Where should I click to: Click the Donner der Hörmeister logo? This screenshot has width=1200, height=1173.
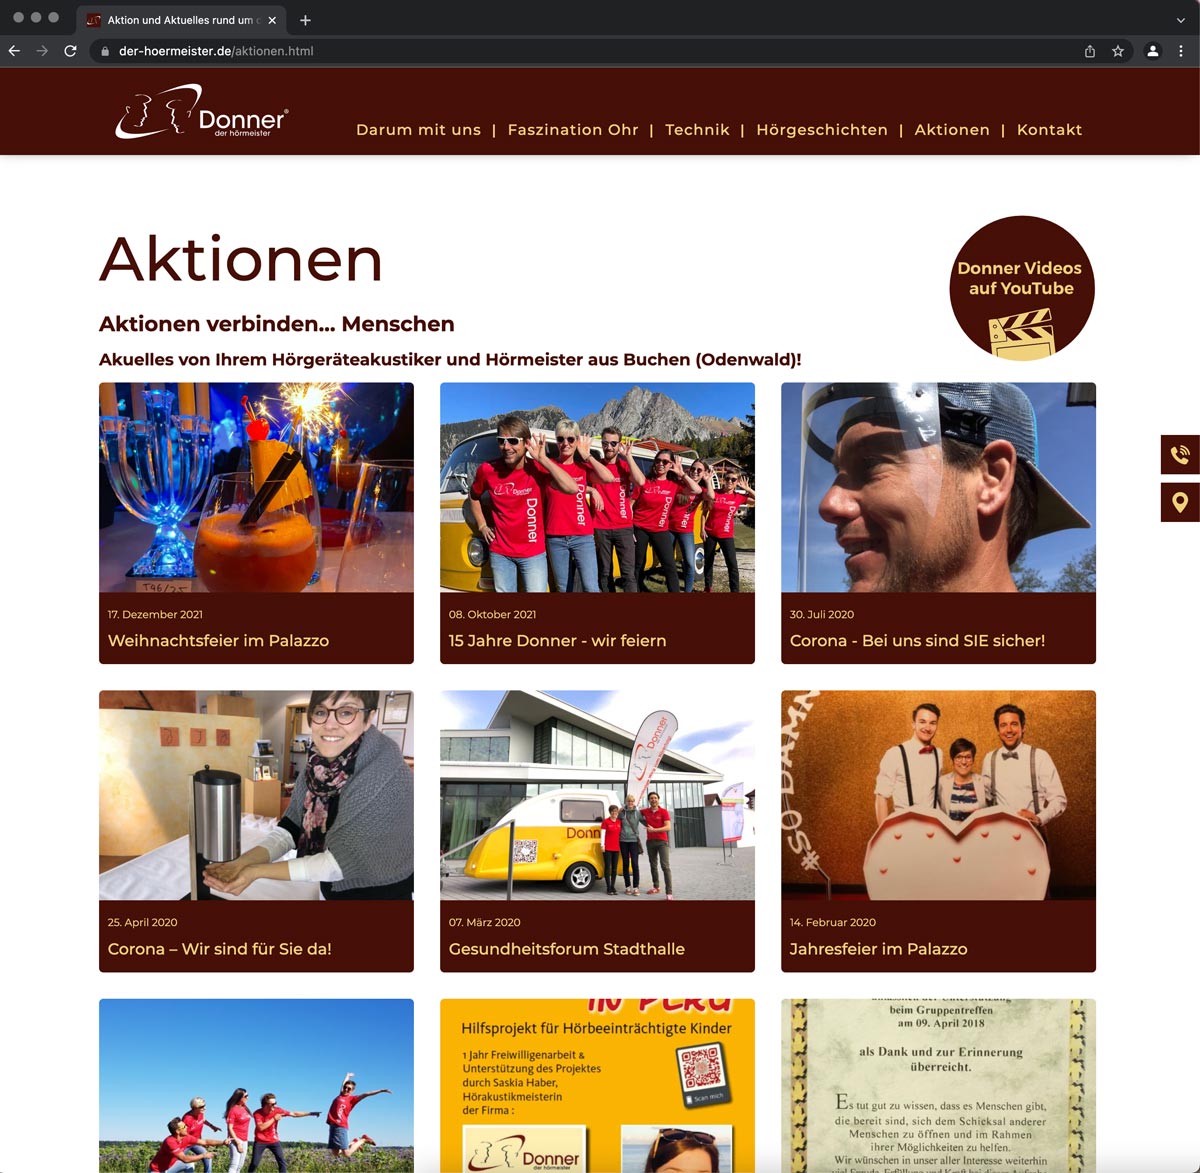pyautogui.click(x=202, y=112)
